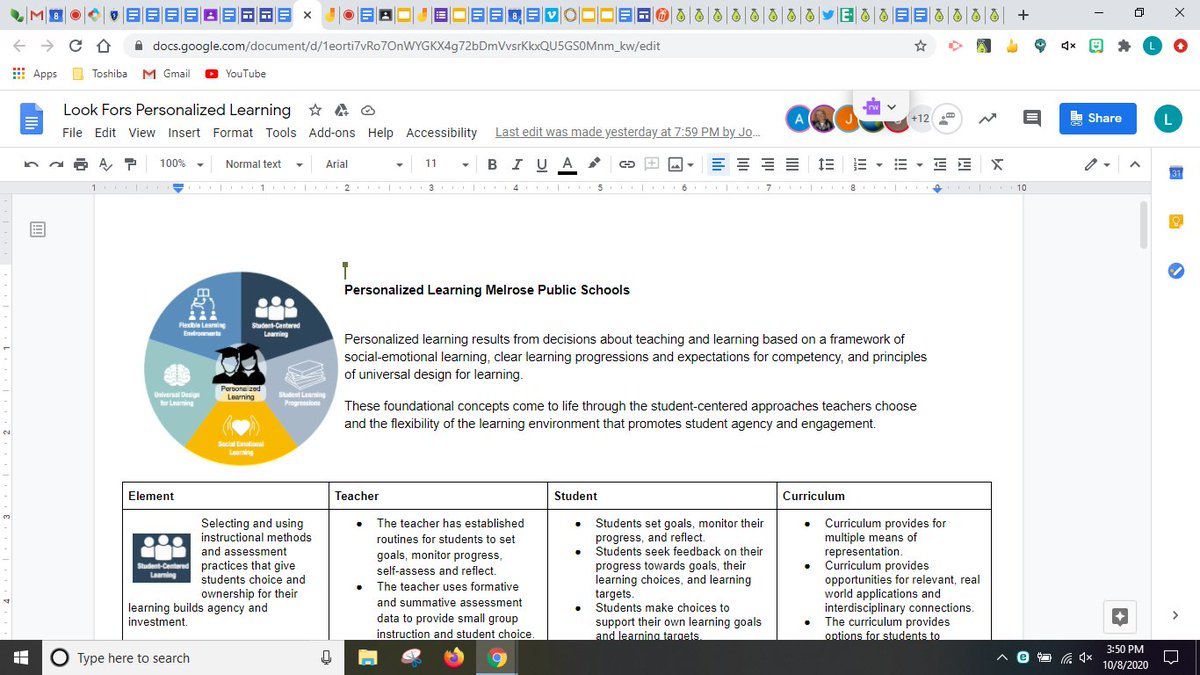Viewport: 1200px width, 675px height.
Task: Open Google Calendar in the side panel
Action: (1176, 175)
